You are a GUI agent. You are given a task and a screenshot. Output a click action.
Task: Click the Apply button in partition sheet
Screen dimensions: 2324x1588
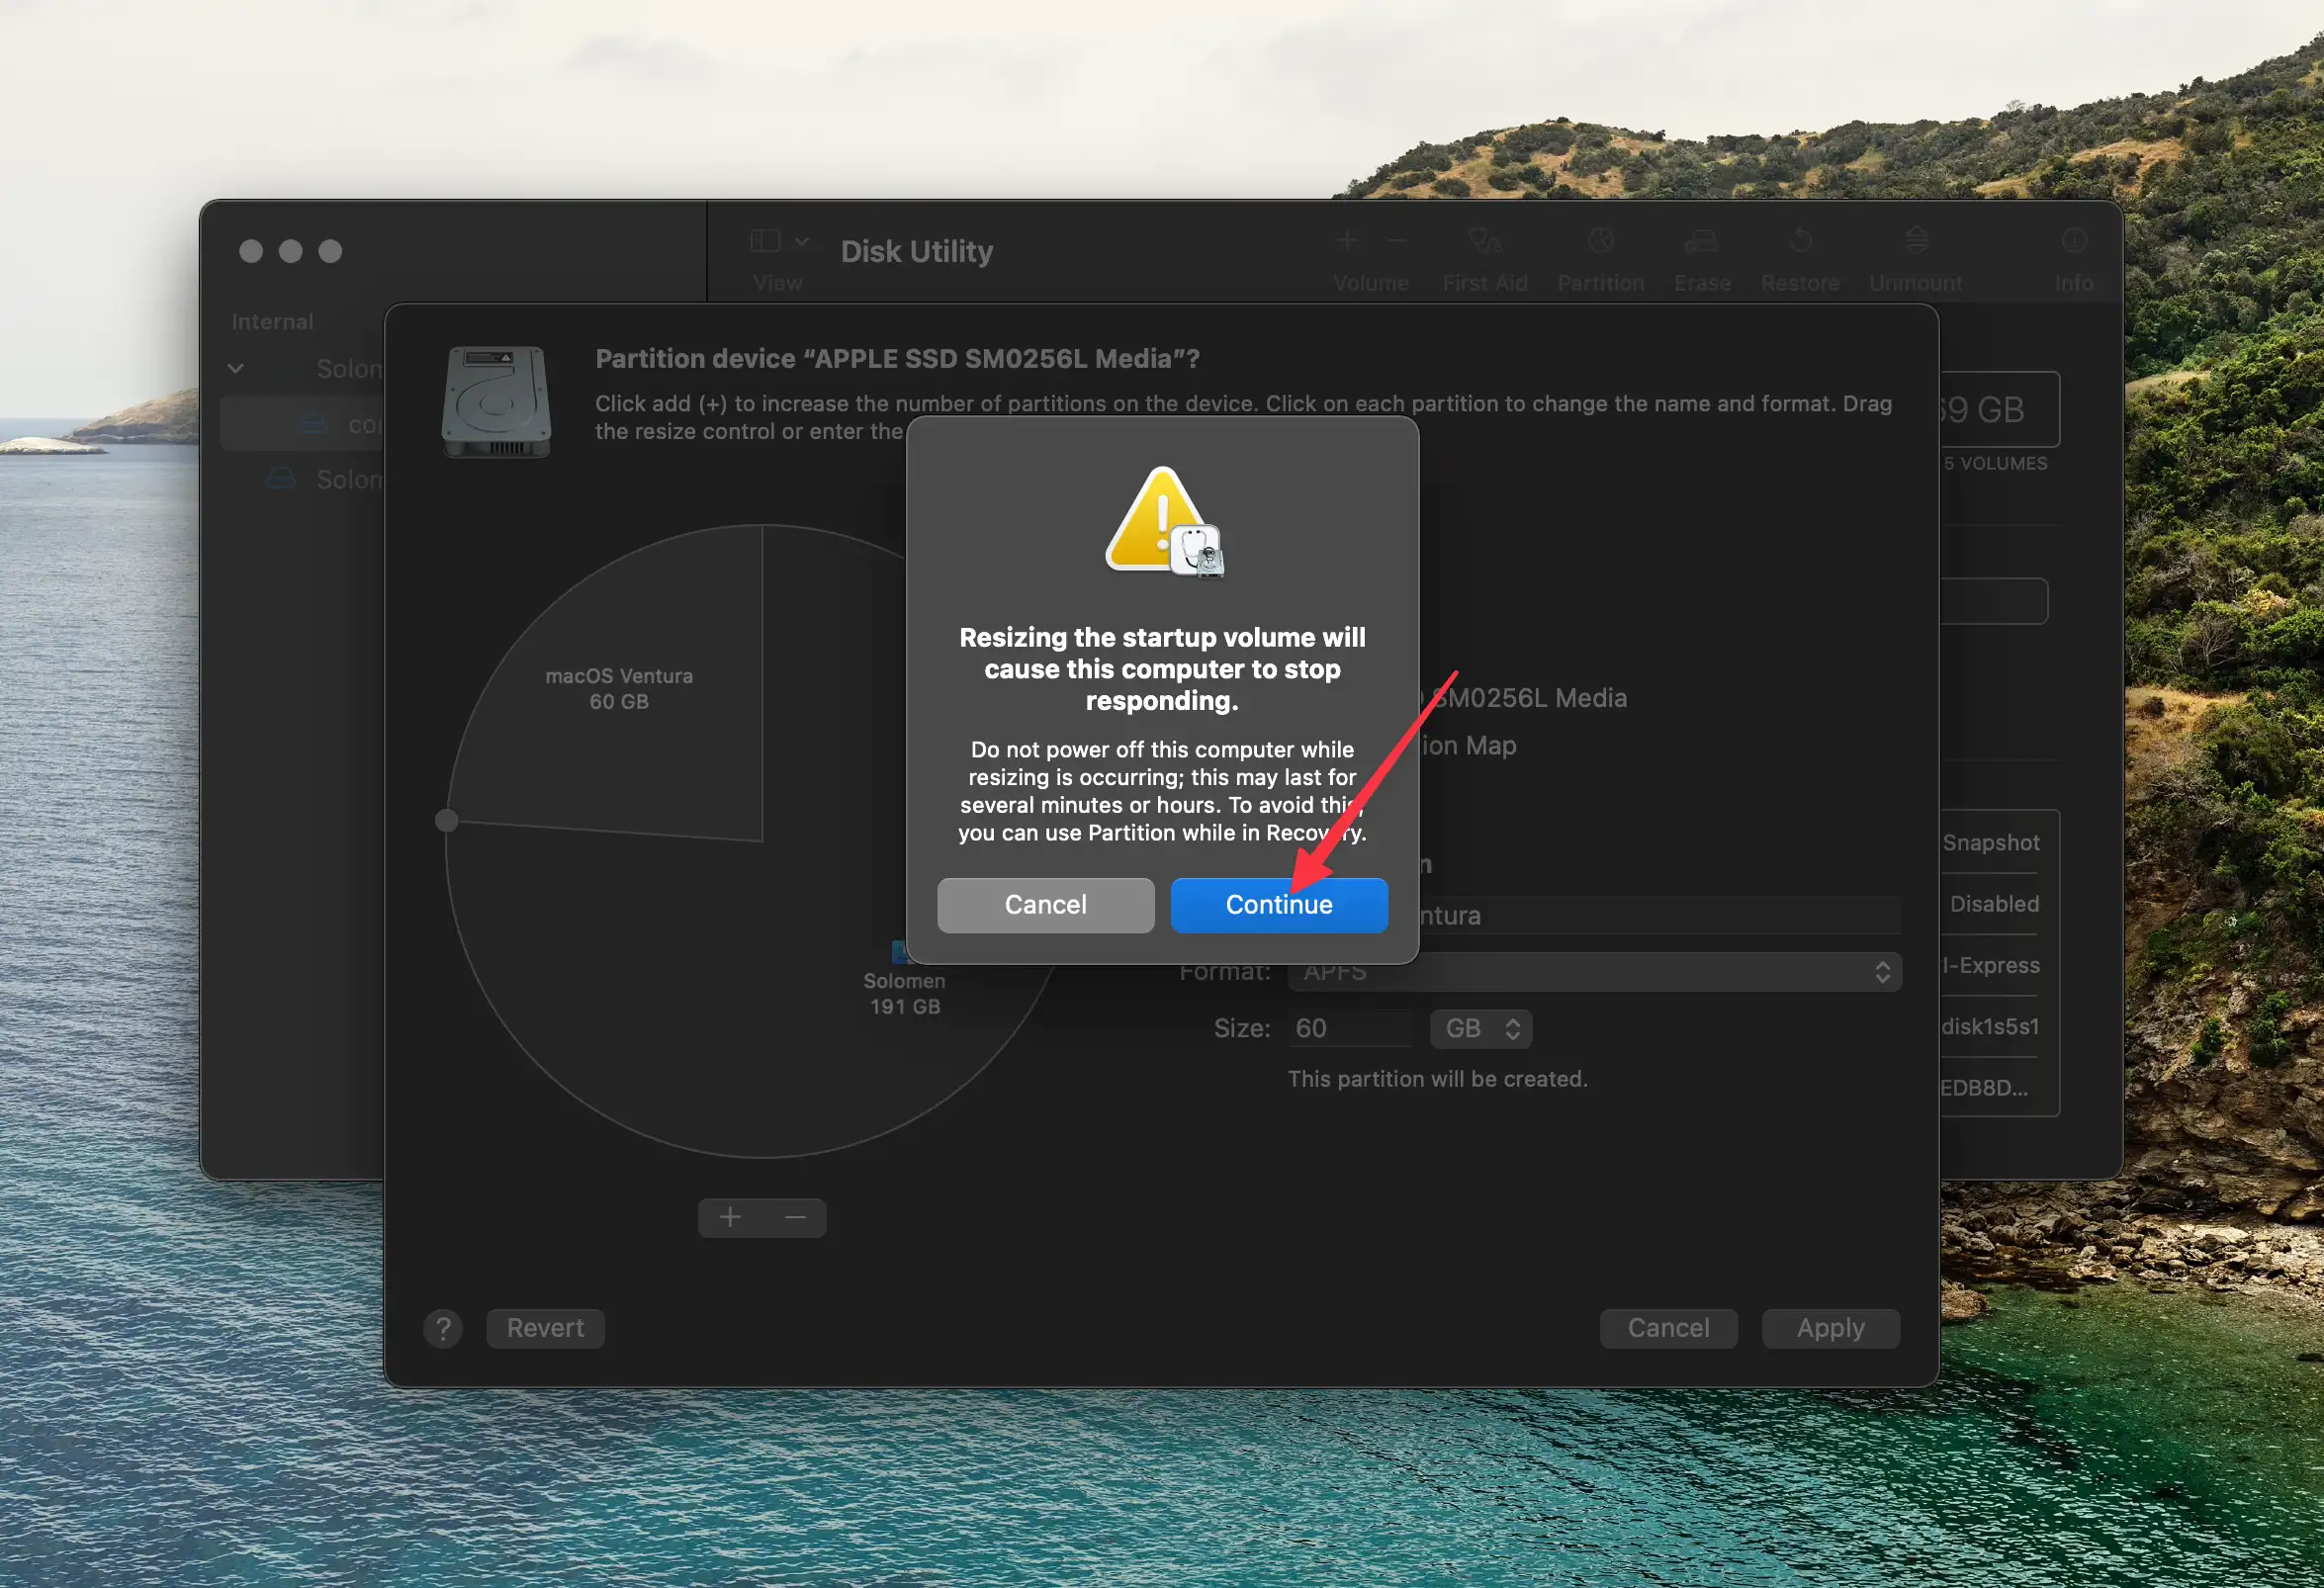pos(1830,1327)
